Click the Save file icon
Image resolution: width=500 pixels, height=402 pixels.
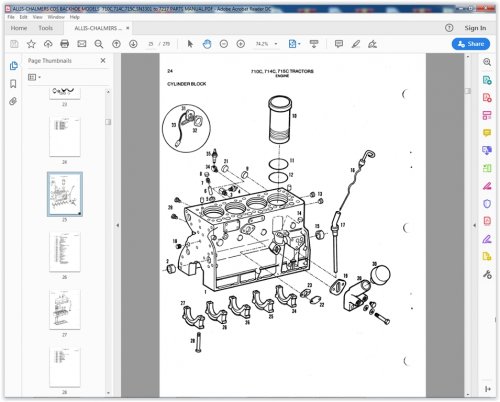pos(14,44)
